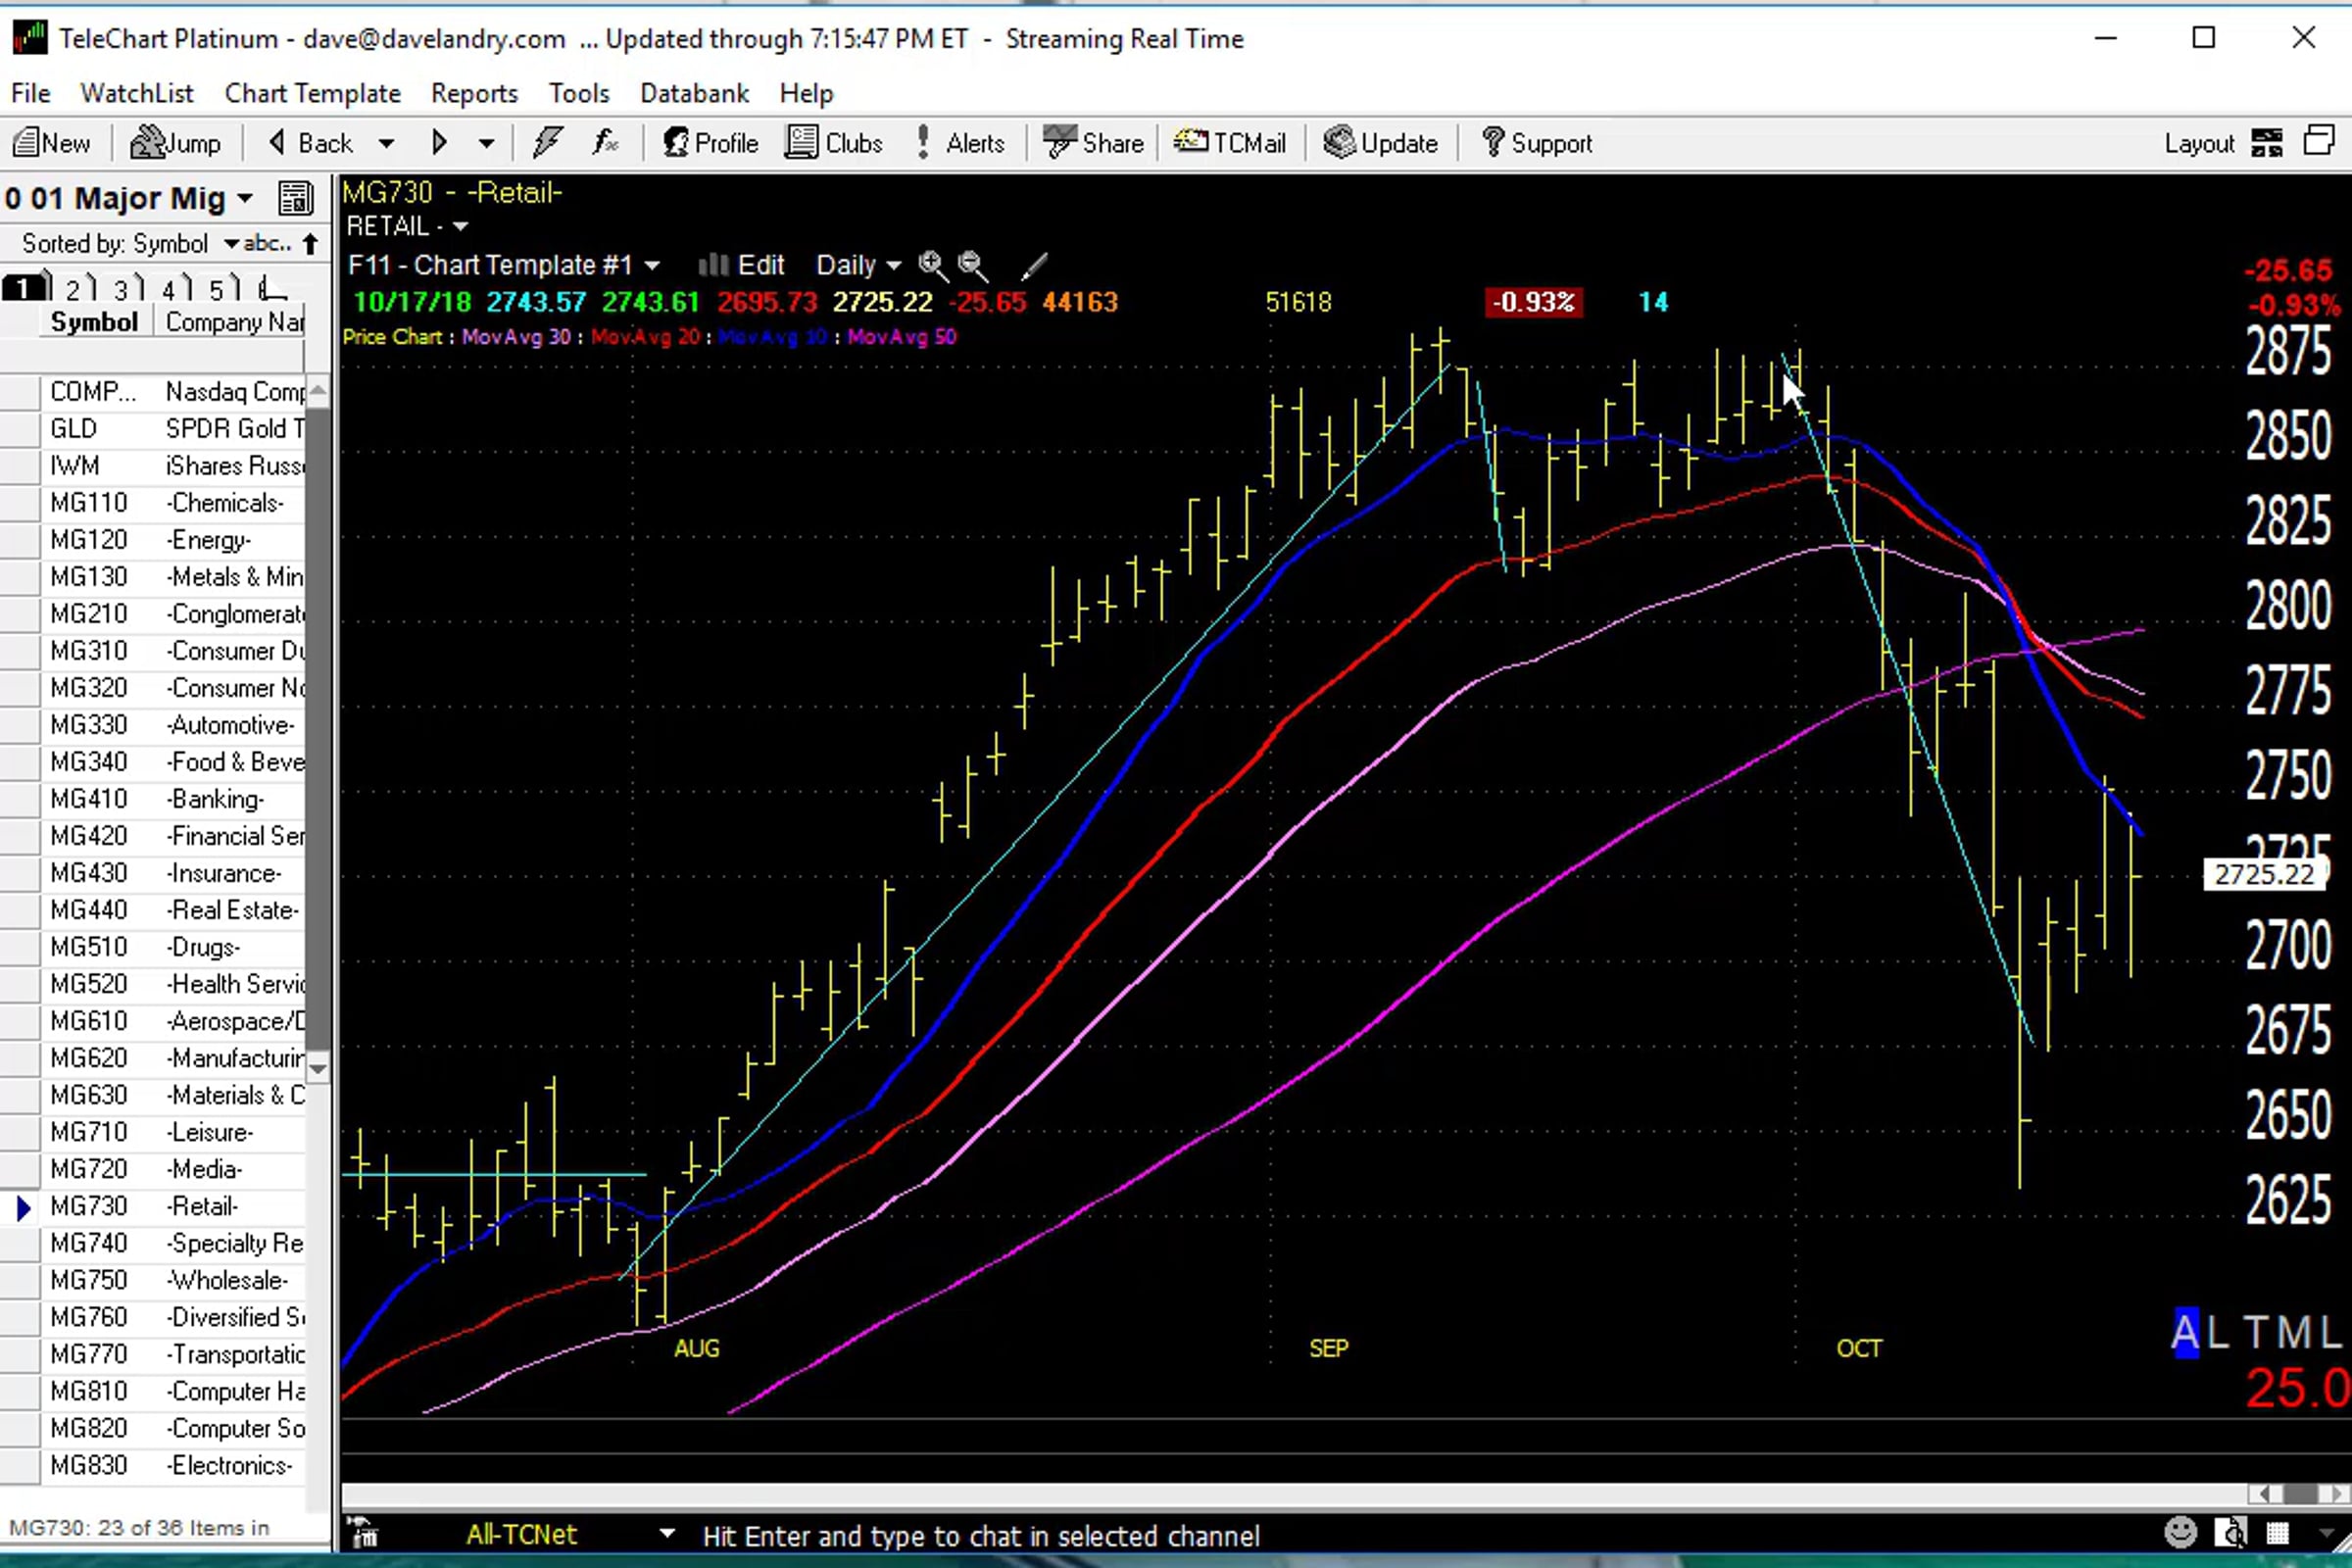Open the File menu
The height and width of the screenshot is (1568, 2352).
pos(30,93)
